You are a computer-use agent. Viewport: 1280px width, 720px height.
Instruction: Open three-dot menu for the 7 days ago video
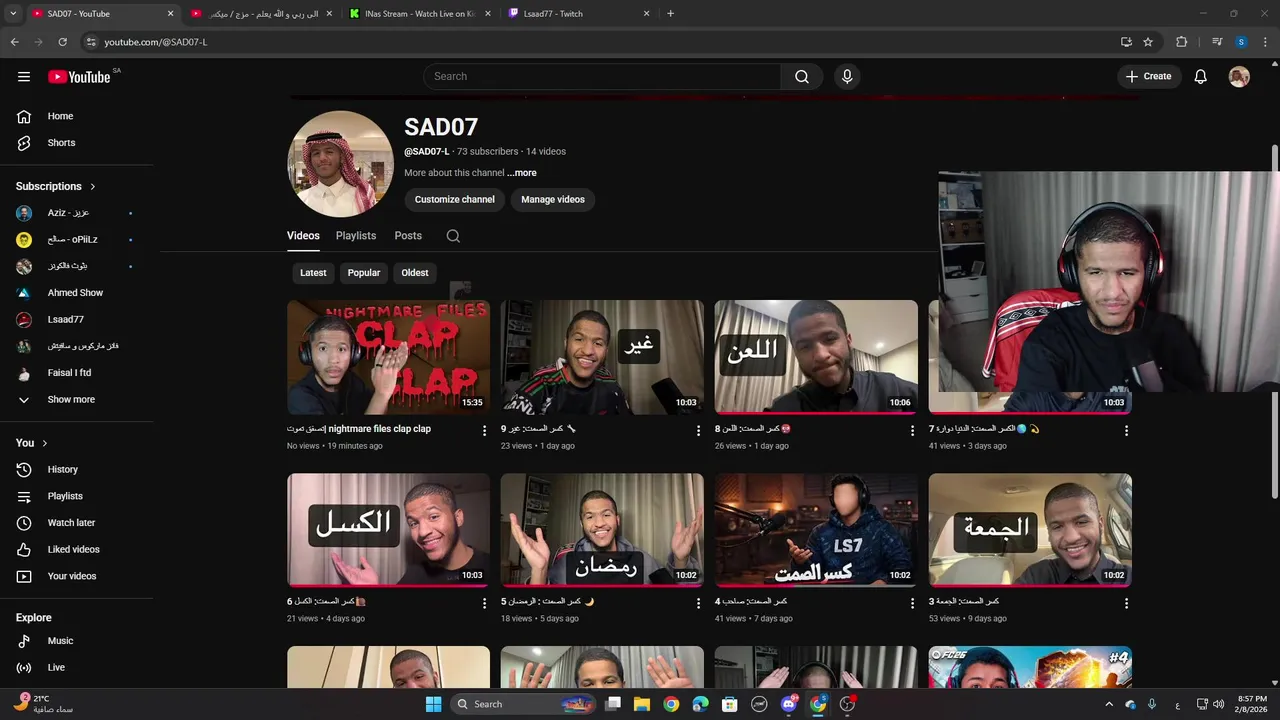[912, 604]
